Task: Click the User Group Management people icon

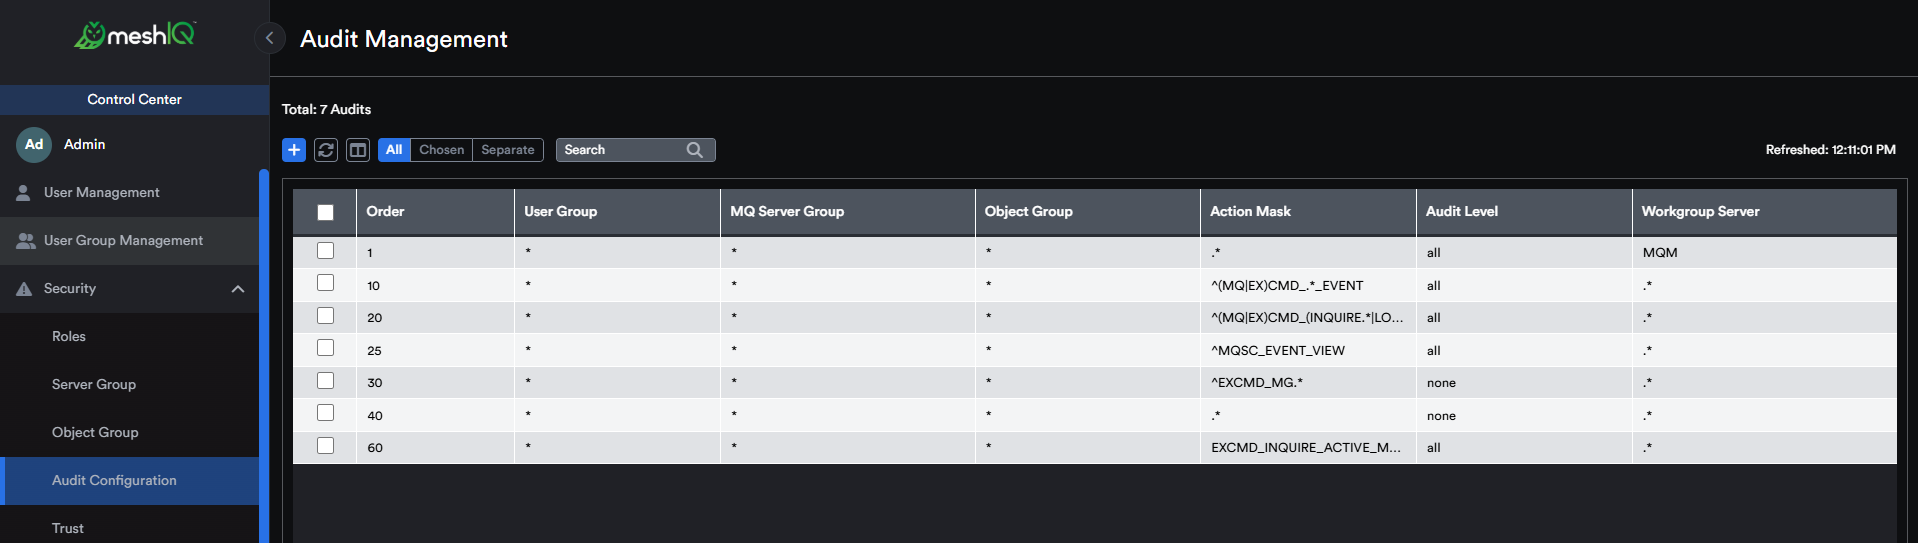Action: pyautogui.click(x=26, y=240)
